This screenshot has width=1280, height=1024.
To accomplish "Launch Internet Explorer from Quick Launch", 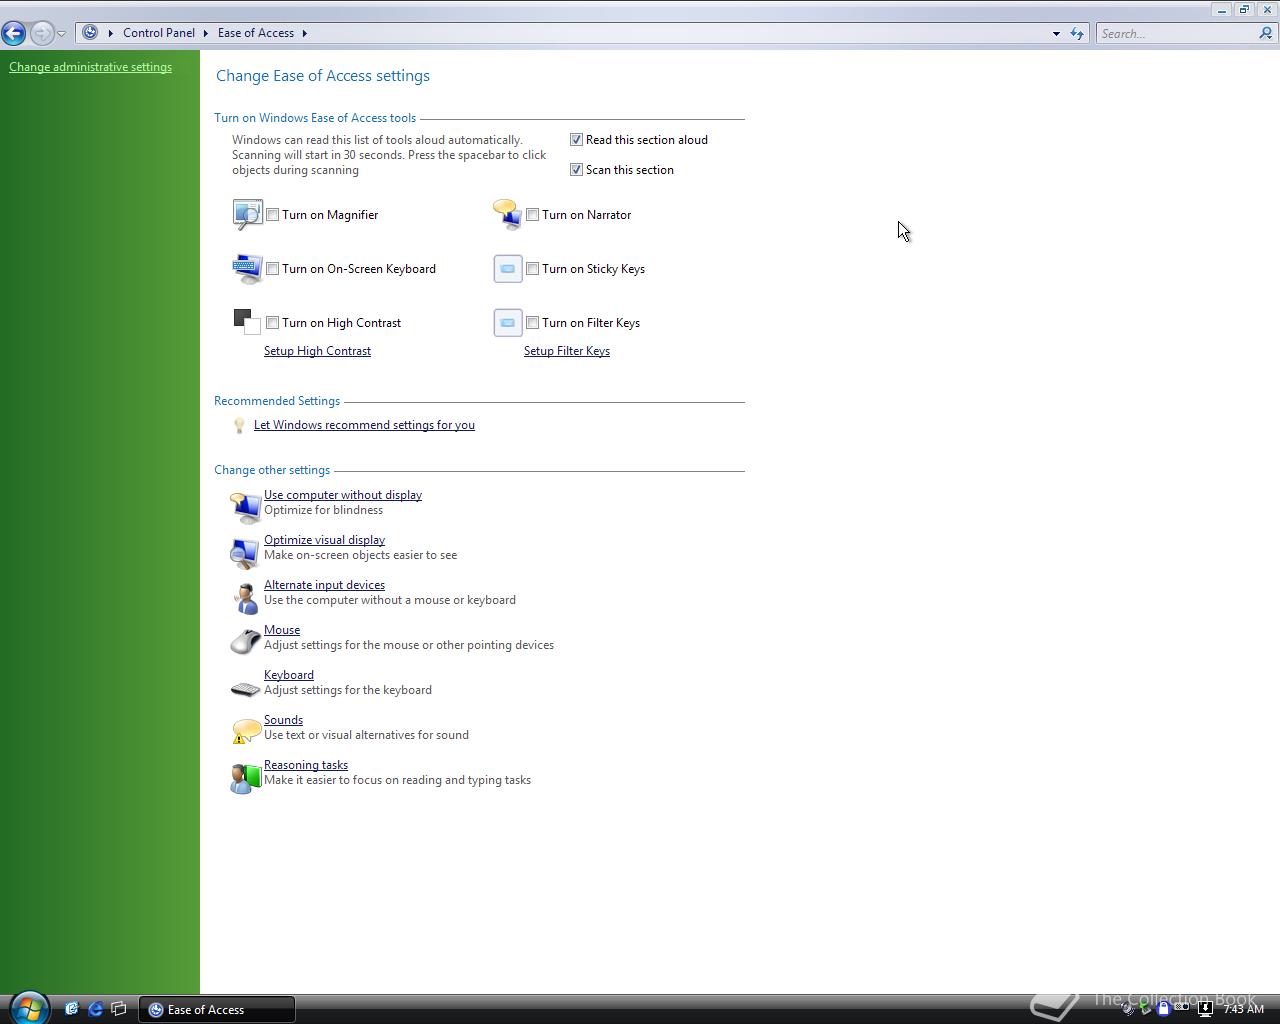I will pos(95,1009).
